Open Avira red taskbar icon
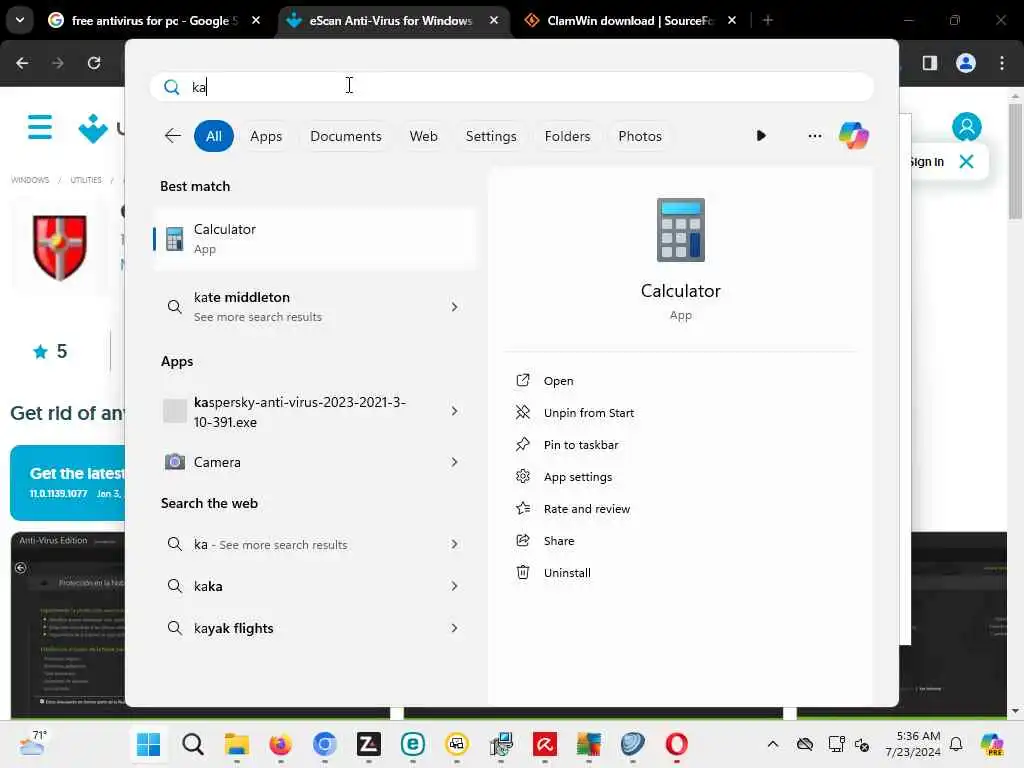 click(545, 744)
